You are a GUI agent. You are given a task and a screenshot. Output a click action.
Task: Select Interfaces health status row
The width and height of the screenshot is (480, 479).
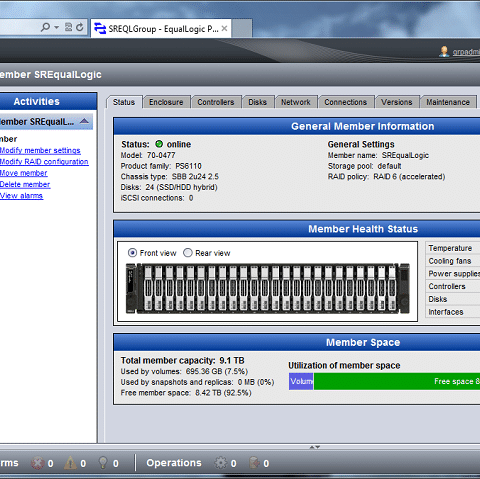click(453, 312)
